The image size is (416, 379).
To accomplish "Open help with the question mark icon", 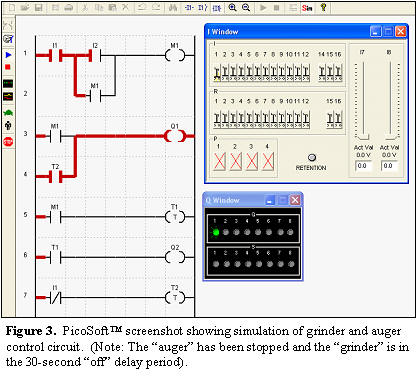I will (323, 8).
